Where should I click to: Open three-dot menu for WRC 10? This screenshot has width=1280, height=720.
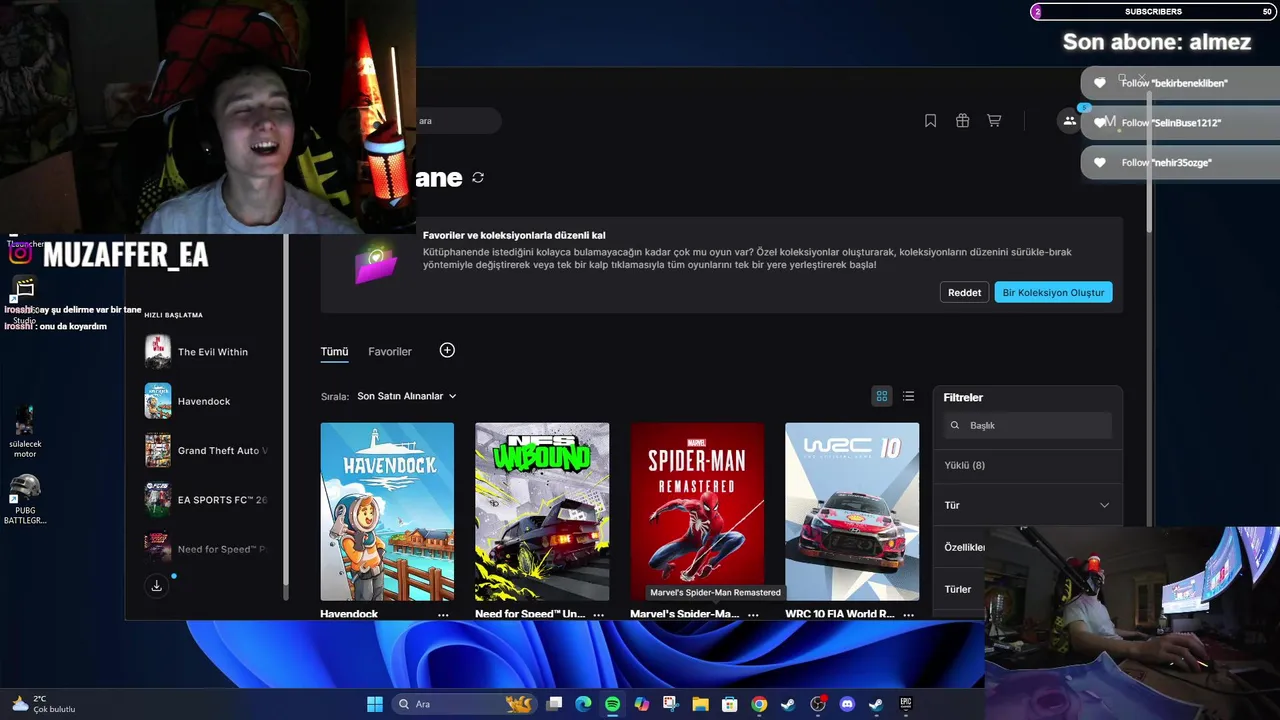point(908,615)
